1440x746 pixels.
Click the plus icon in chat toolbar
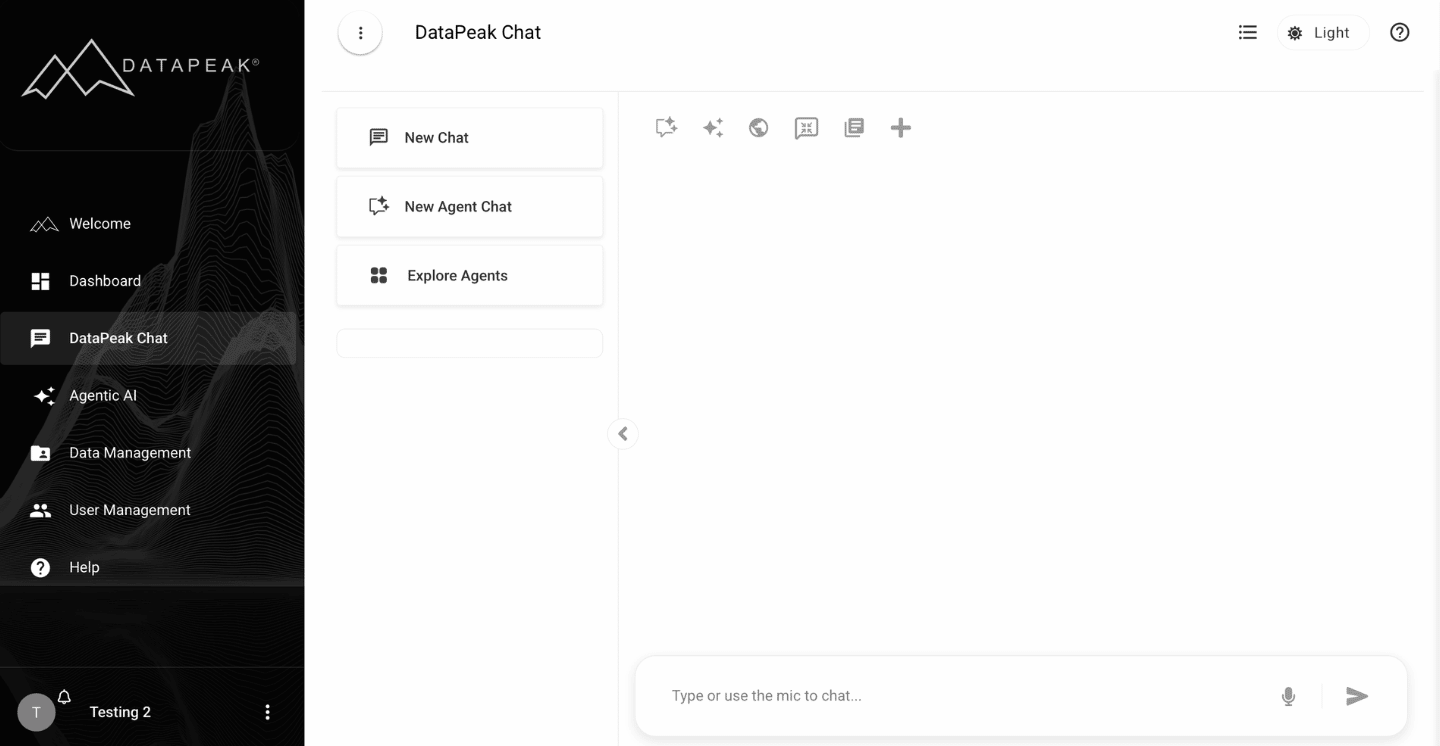pyautogui.click(x=901, y=127)
